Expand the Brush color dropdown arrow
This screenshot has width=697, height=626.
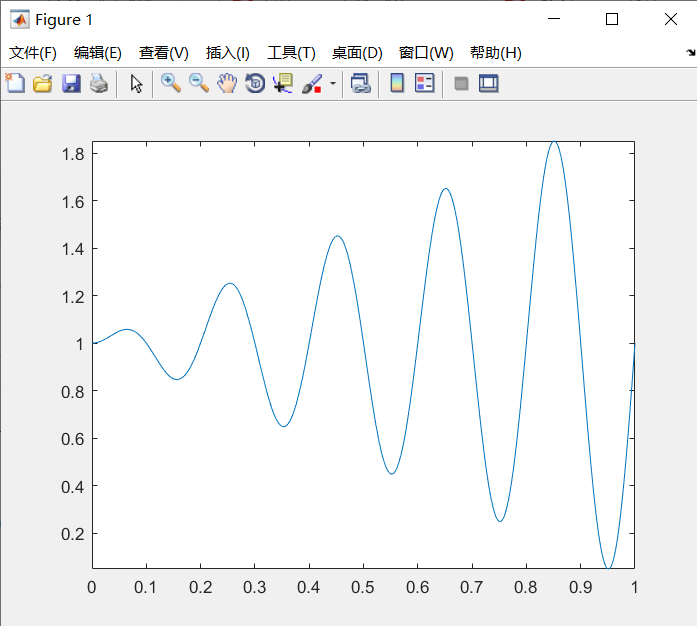click(x=333, y=83)
